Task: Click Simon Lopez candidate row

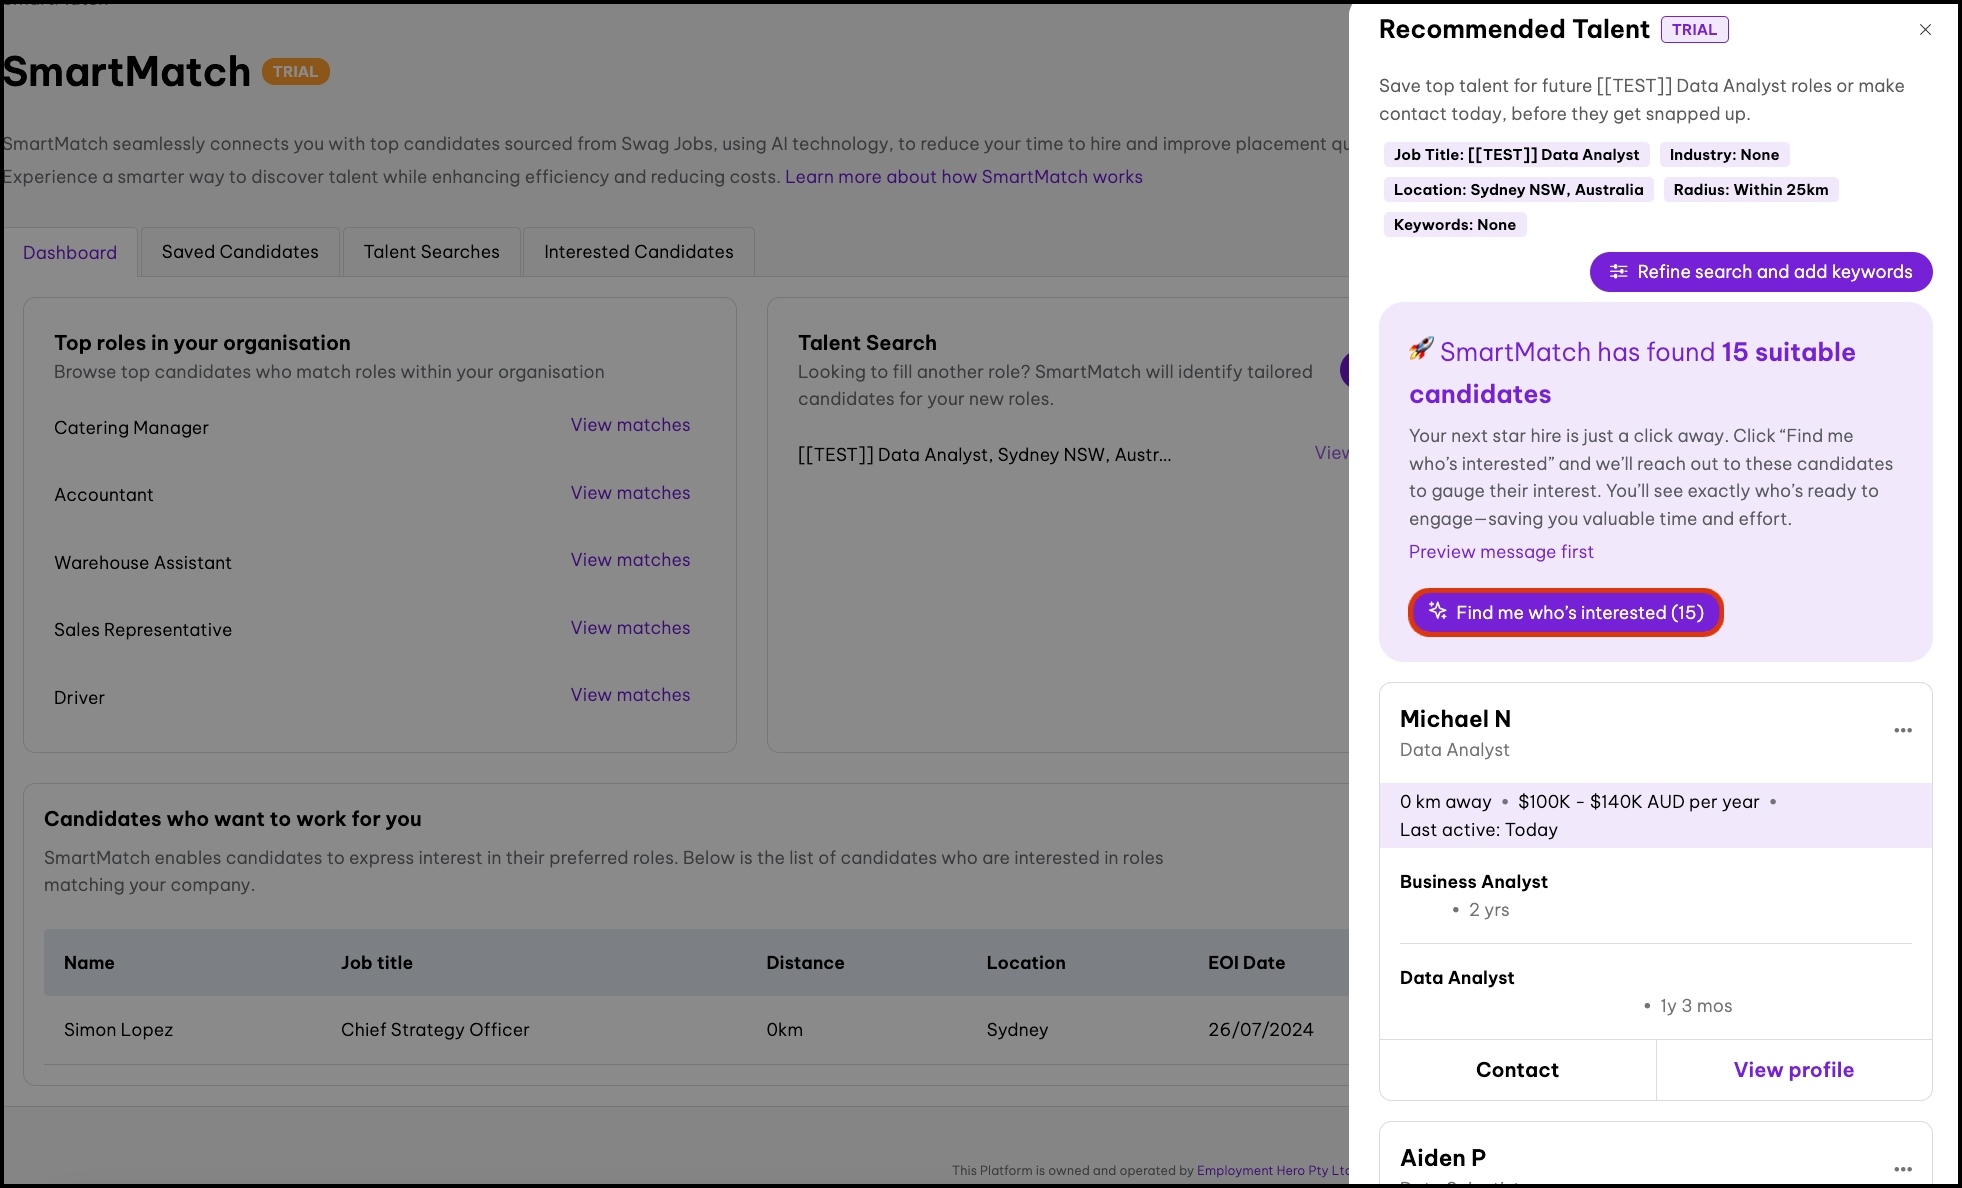Action: point(118,1030)
